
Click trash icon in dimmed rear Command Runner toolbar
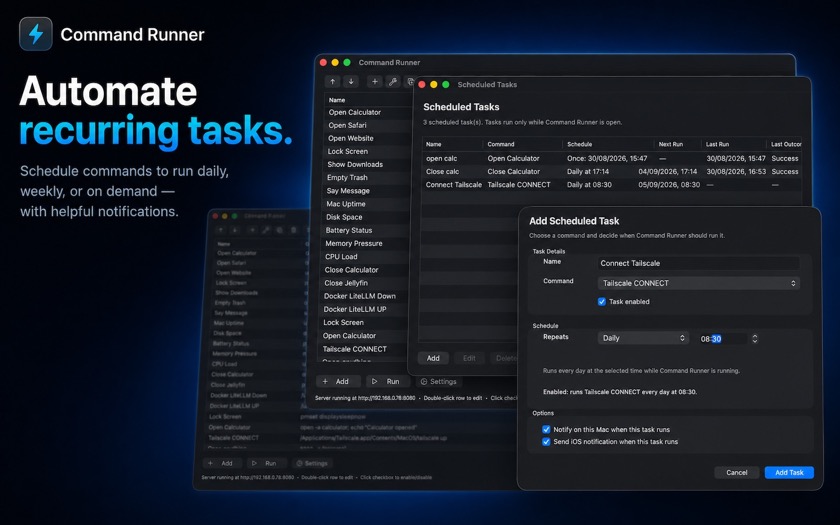293,230
